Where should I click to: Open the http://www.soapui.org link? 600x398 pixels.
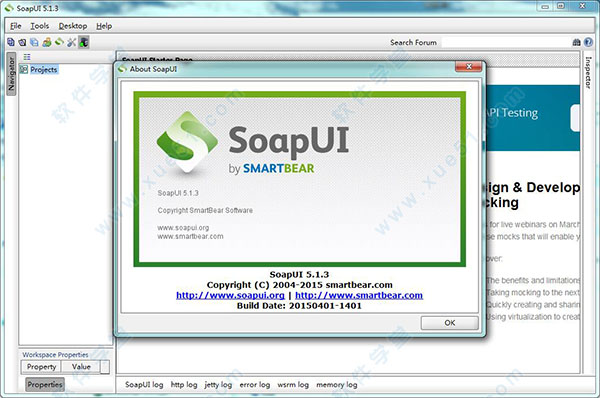pos(230,295)
